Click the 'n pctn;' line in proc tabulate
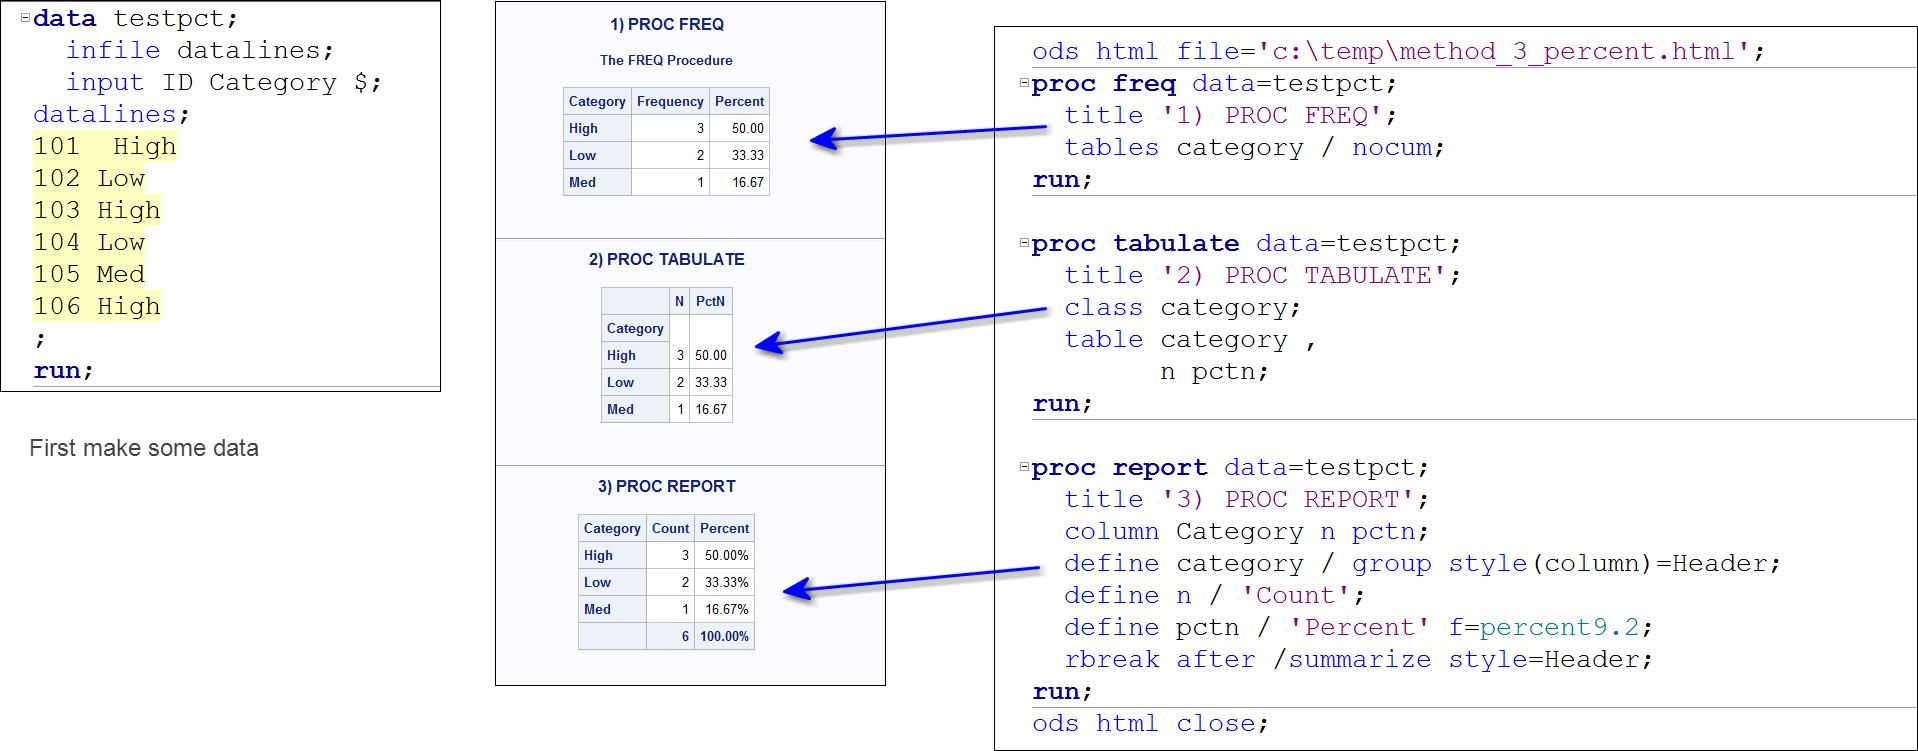This screenshot has width=1918, height=751. click(x=1213, y=371)
